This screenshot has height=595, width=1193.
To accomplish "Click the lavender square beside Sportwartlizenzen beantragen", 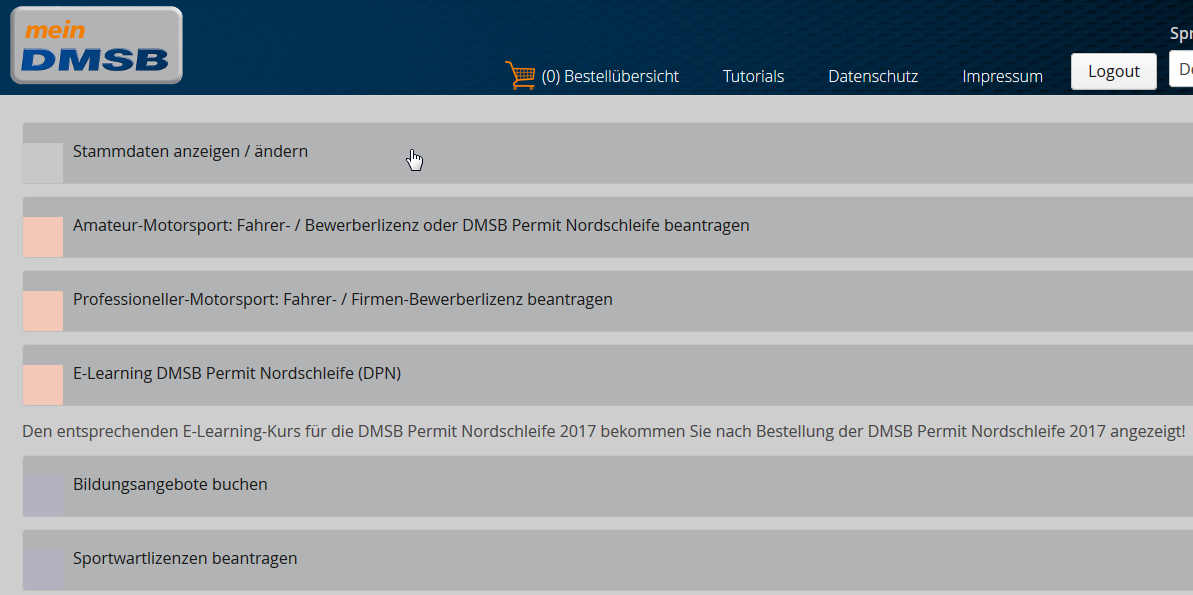I will pos(43,568).
